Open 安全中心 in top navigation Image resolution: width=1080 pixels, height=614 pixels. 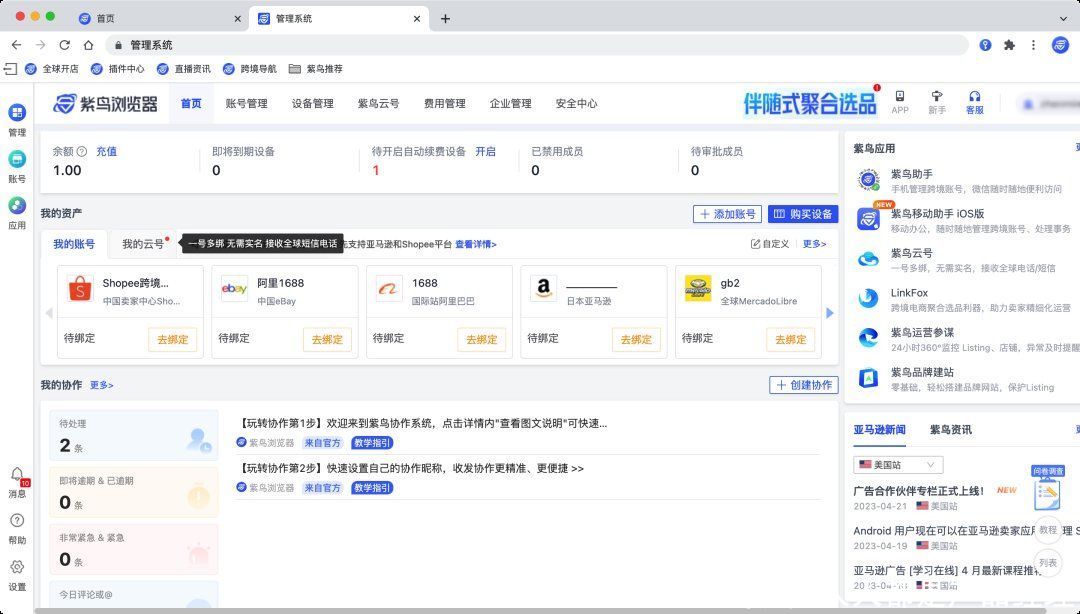(577, 103)
